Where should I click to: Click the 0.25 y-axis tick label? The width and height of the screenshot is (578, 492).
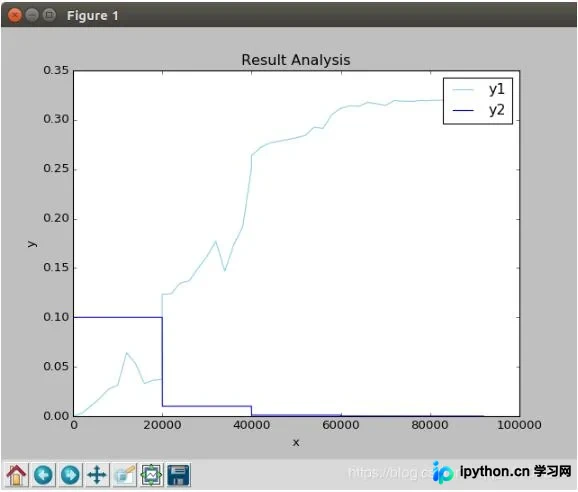click(x=56, y=169)
